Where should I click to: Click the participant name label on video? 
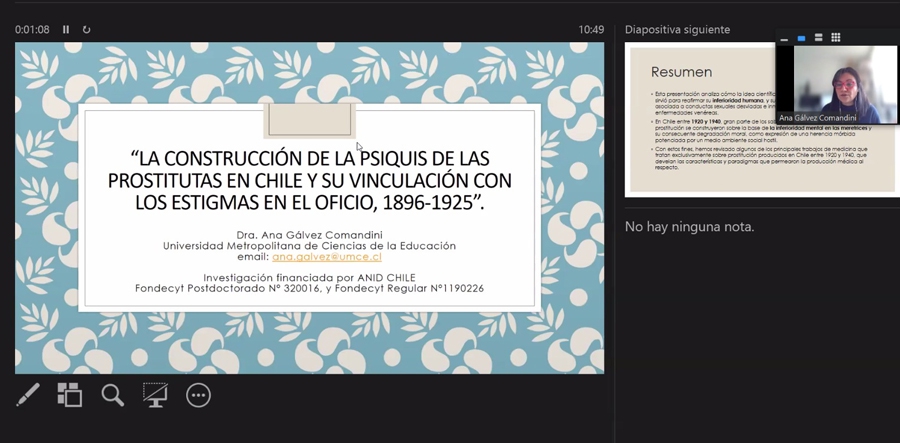(x=817, y=117)
